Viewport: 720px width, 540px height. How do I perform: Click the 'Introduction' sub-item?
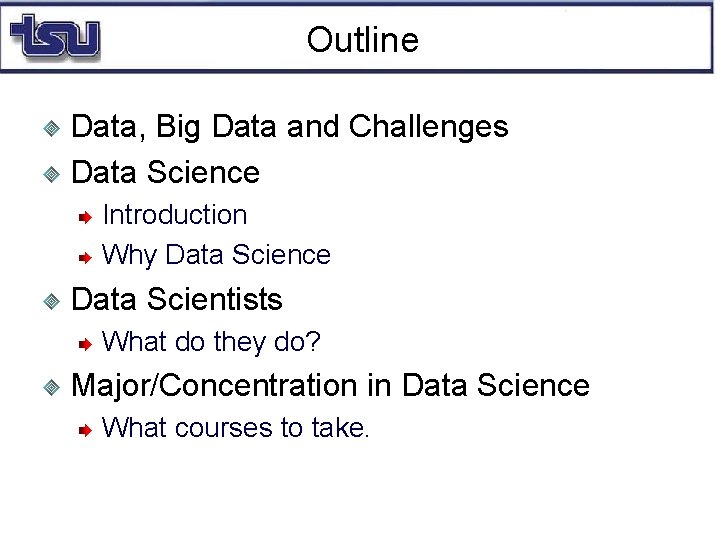[x=174, y=215]
